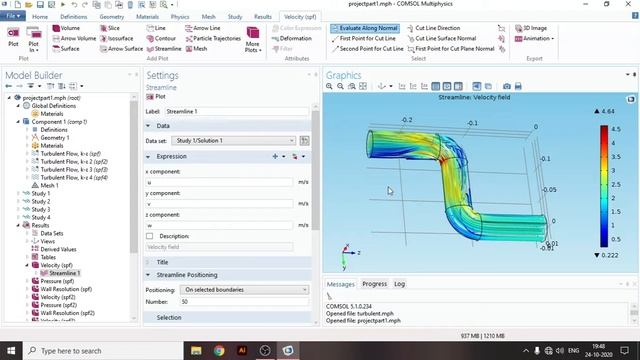Open the Animation dropdown
The height and width of the screenshot is (360, 640).
pos(534,38)
